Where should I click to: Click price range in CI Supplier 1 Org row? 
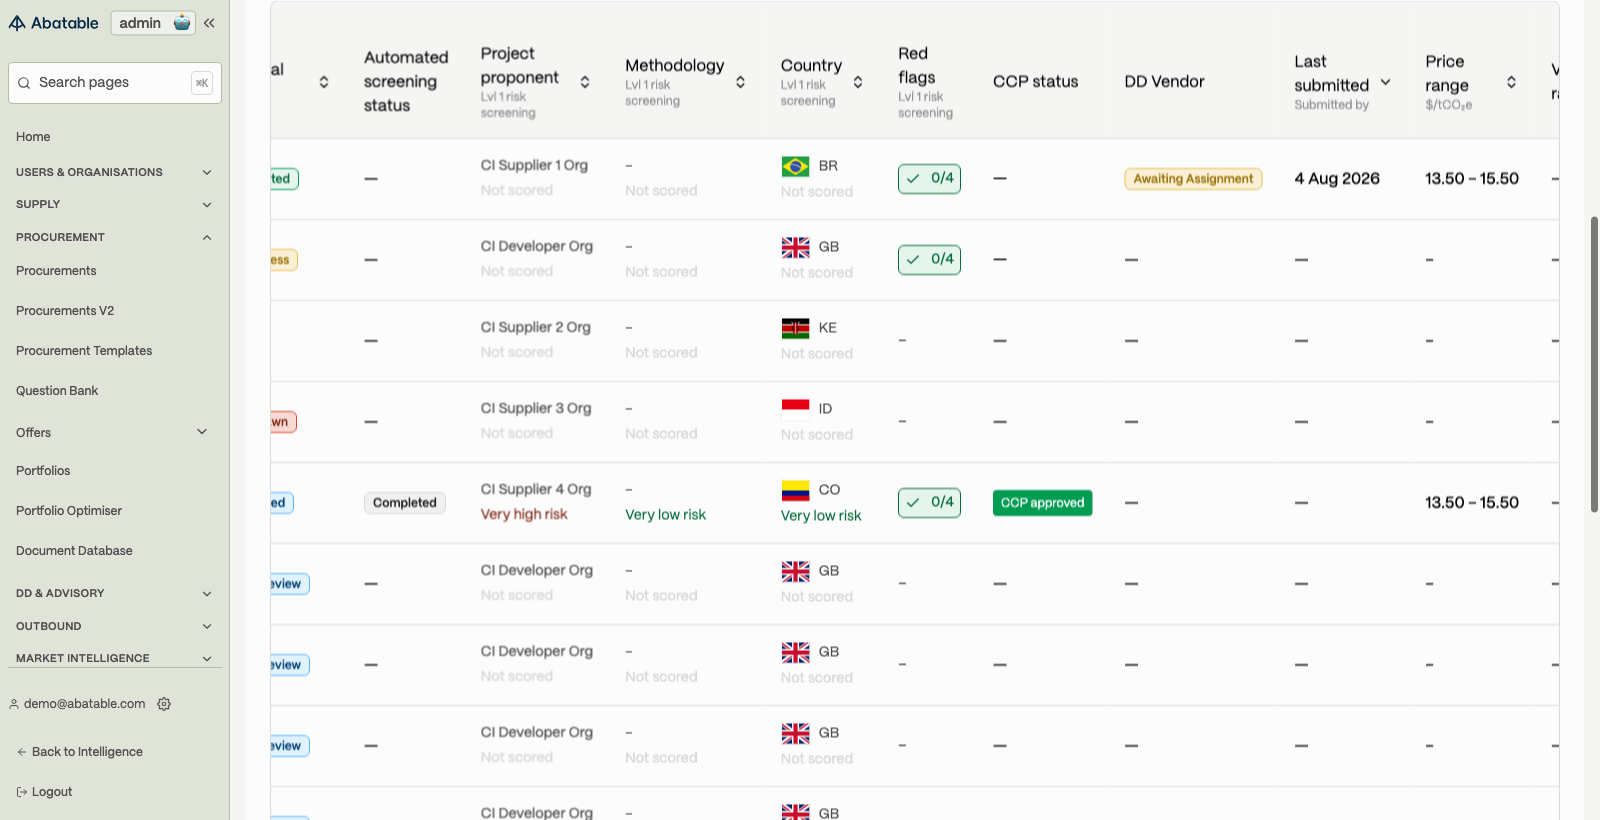pos(1472,179)
